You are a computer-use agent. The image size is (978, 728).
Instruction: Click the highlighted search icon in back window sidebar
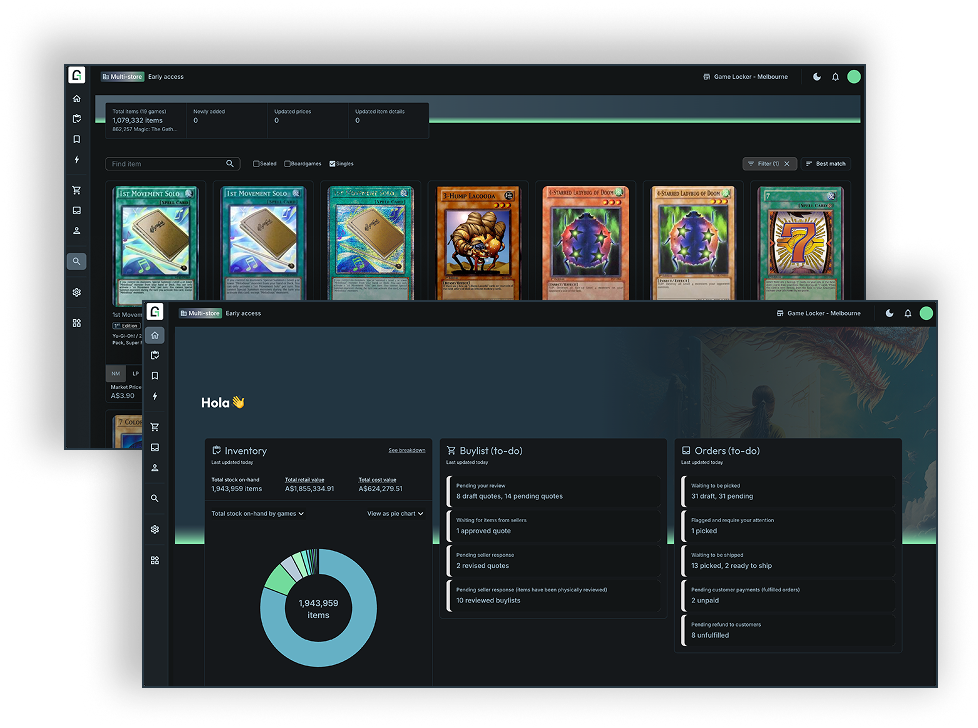pyautogui.click(x=77, y=261)
